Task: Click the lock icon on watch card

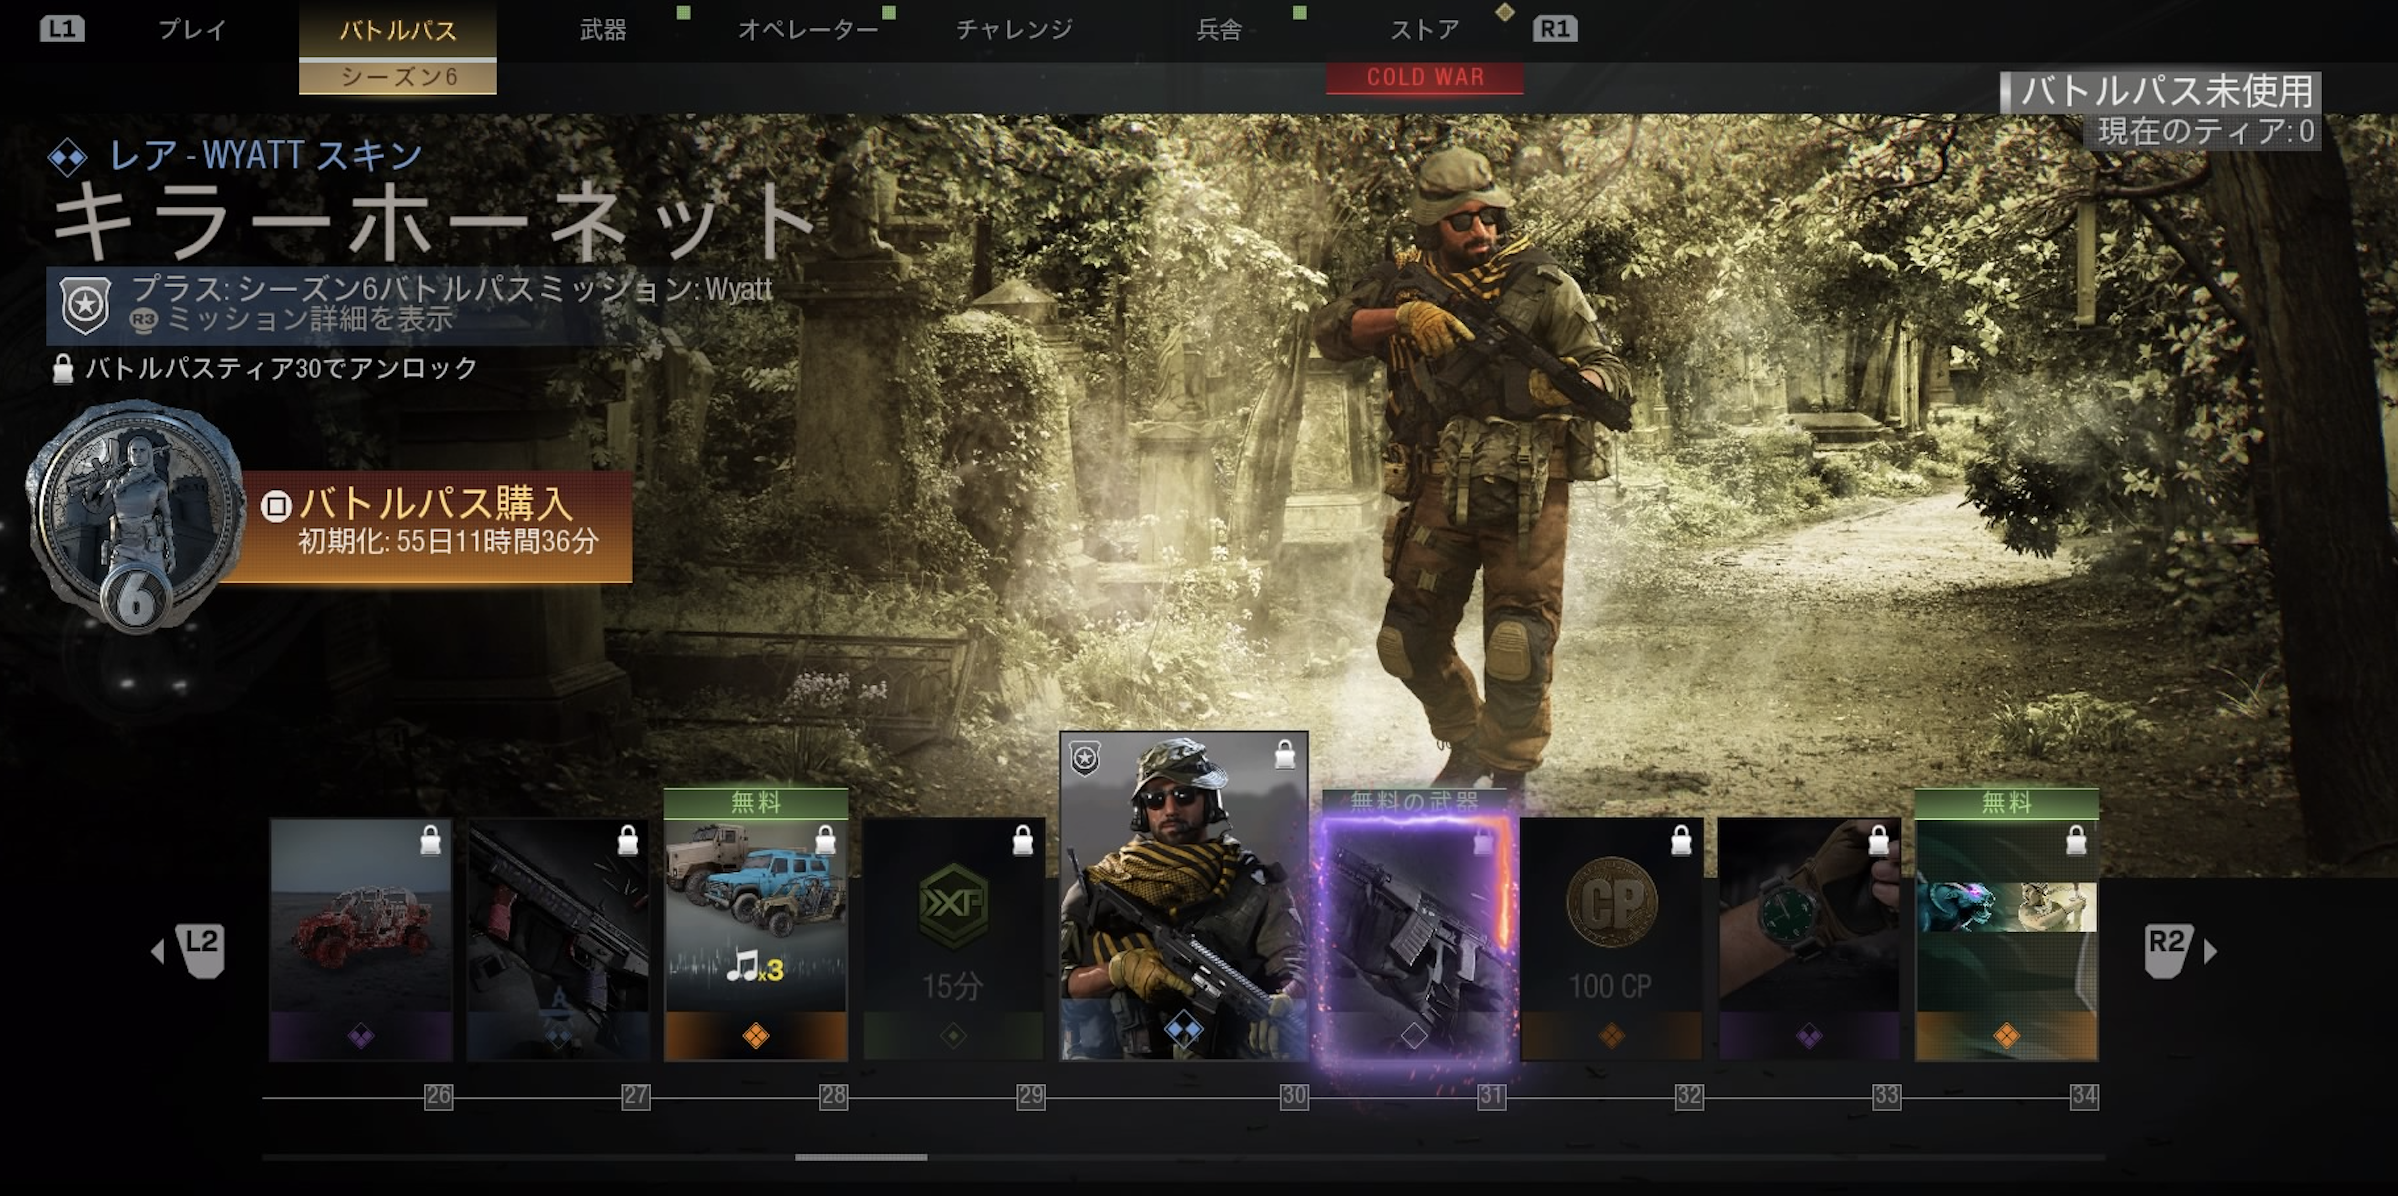Action: pyautogui.click(x=1879, y=841)
